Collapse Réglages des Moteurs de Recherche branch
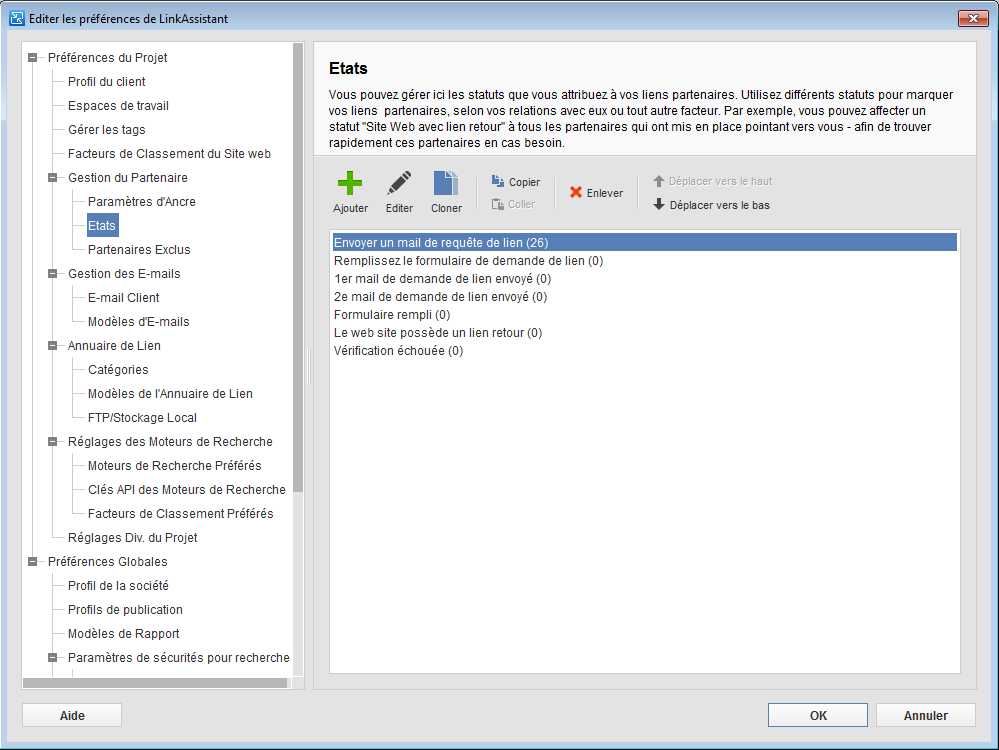The image size is (999, 750). 53,442
